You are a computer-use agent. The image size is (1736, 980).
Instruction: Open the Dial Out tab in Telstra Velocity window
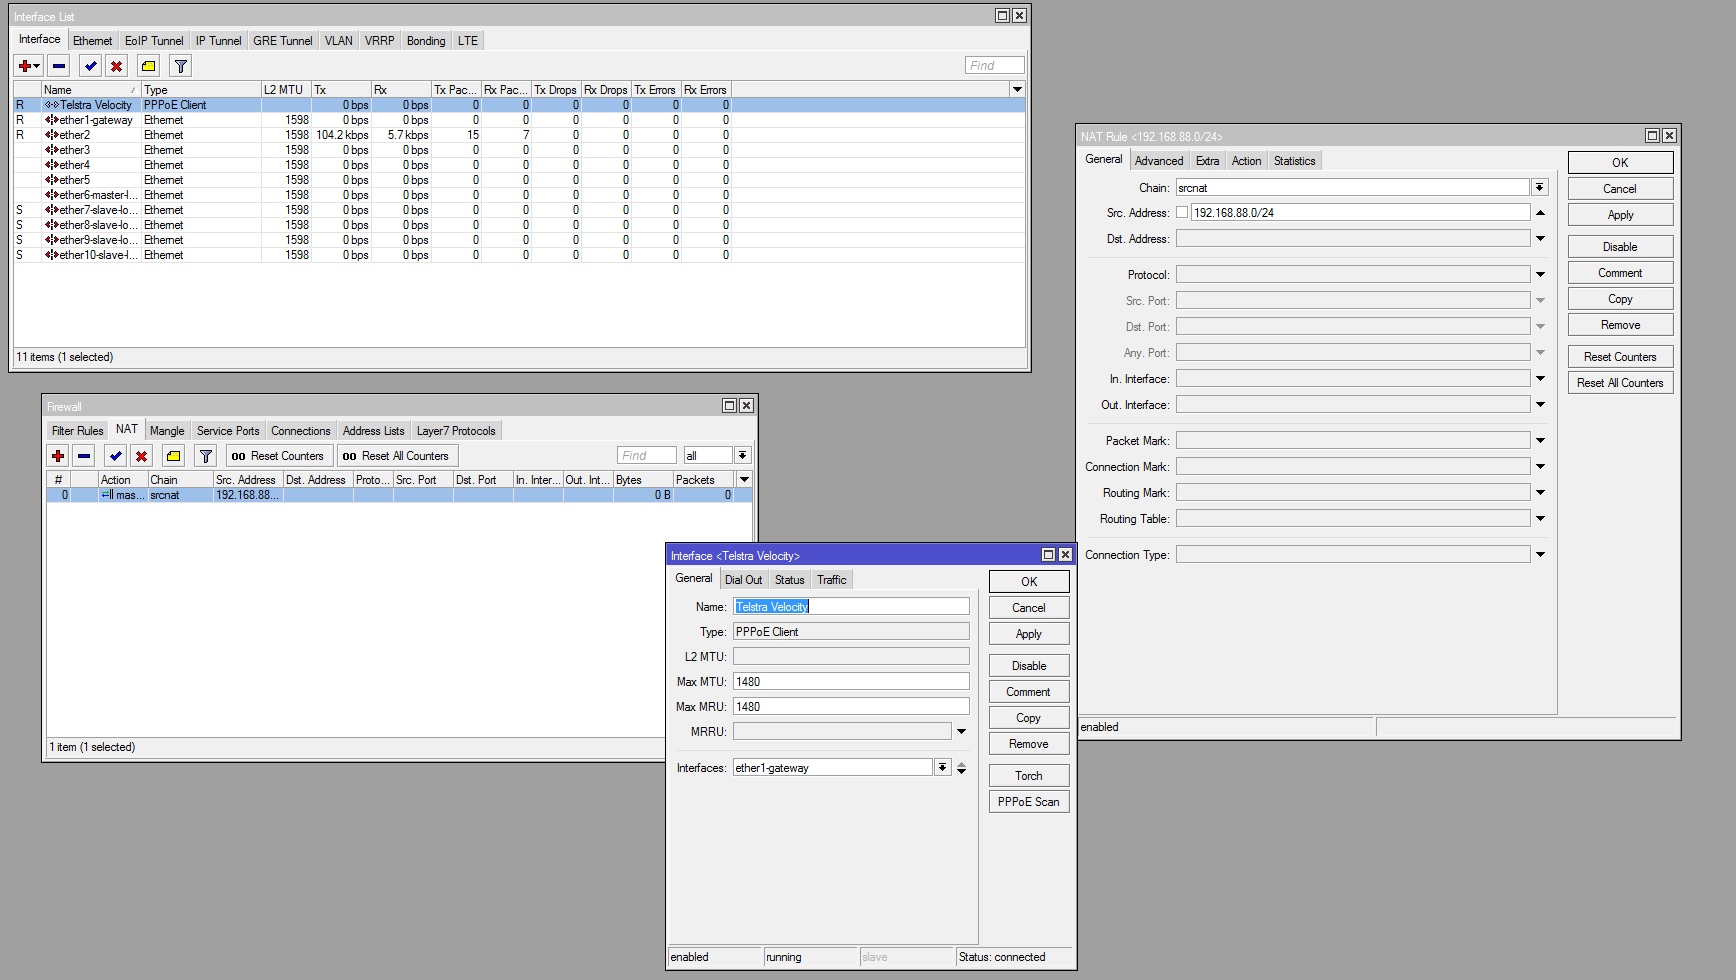tap(743, 580)
